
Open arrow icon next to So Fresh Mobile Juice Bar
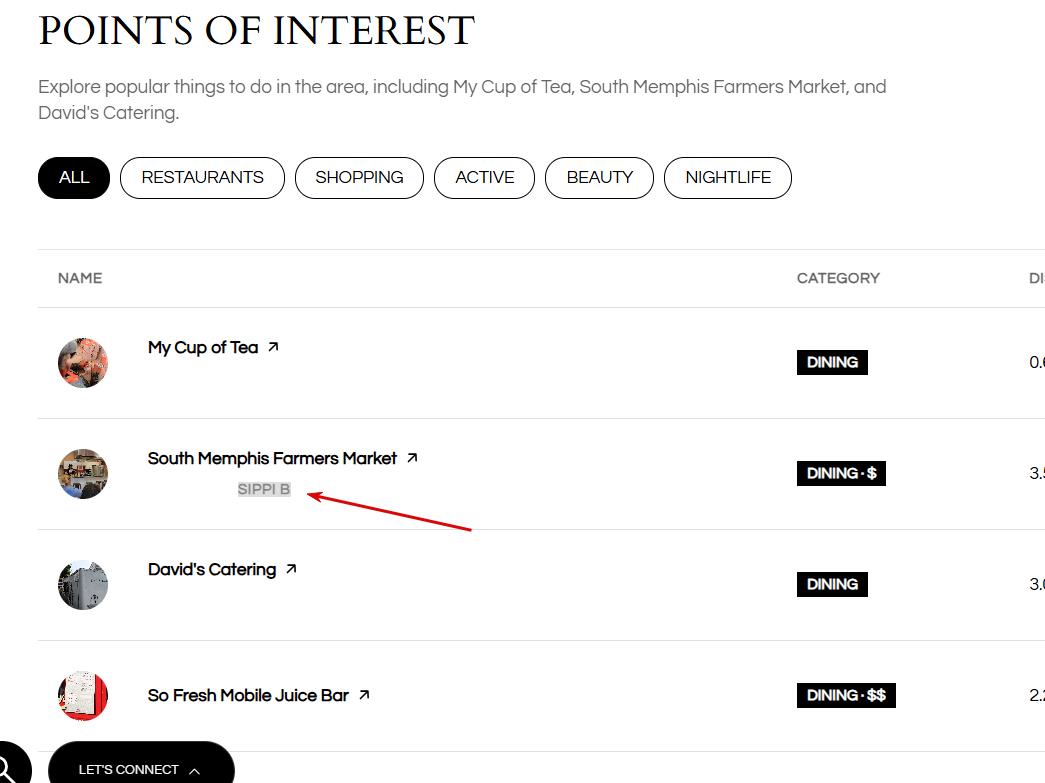(364, 695)
